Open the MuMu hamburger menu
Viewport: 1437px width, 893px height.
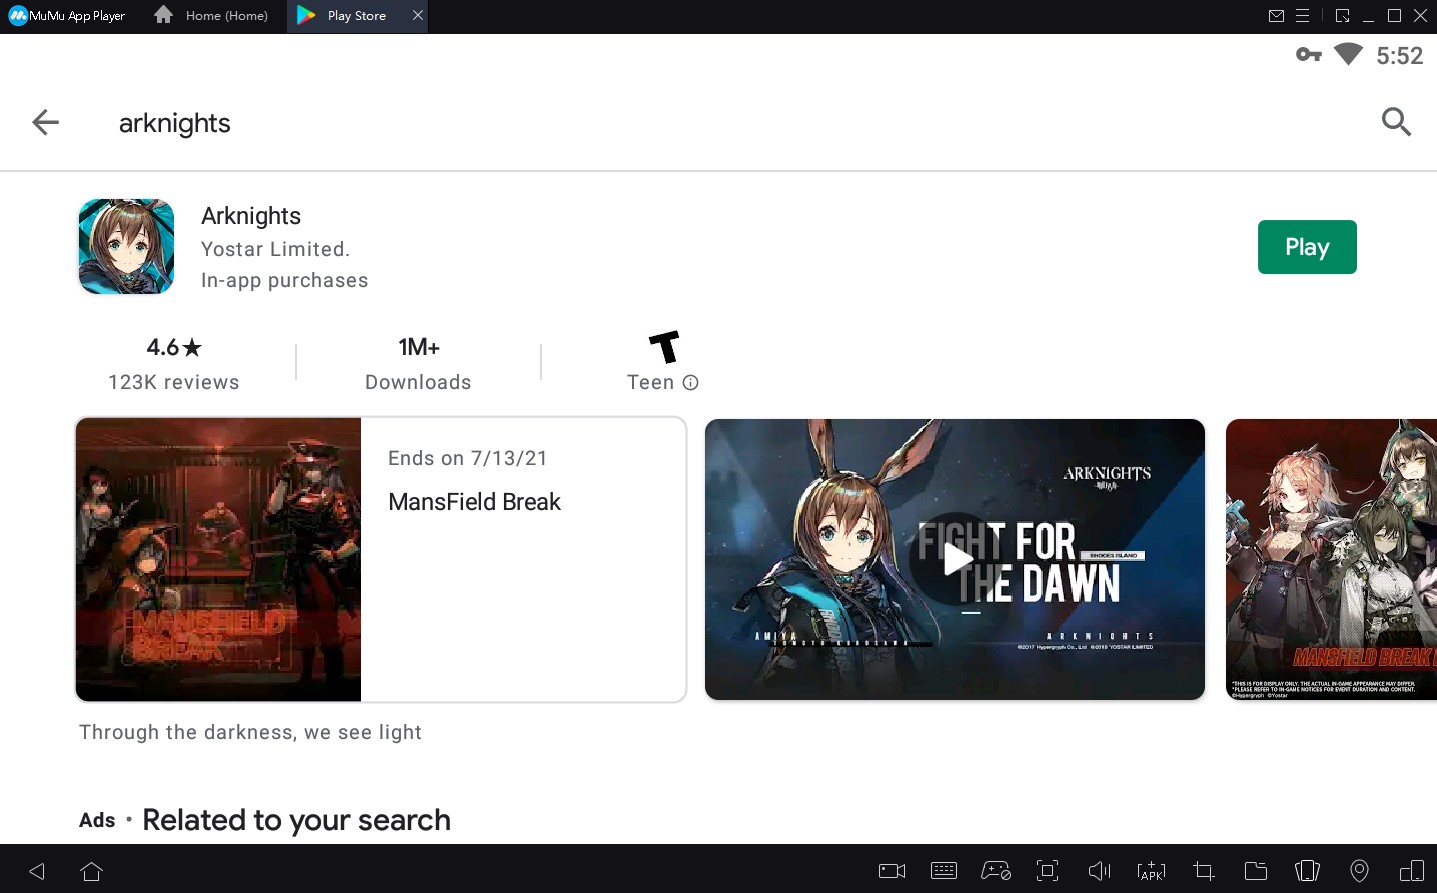[1302, 16]
